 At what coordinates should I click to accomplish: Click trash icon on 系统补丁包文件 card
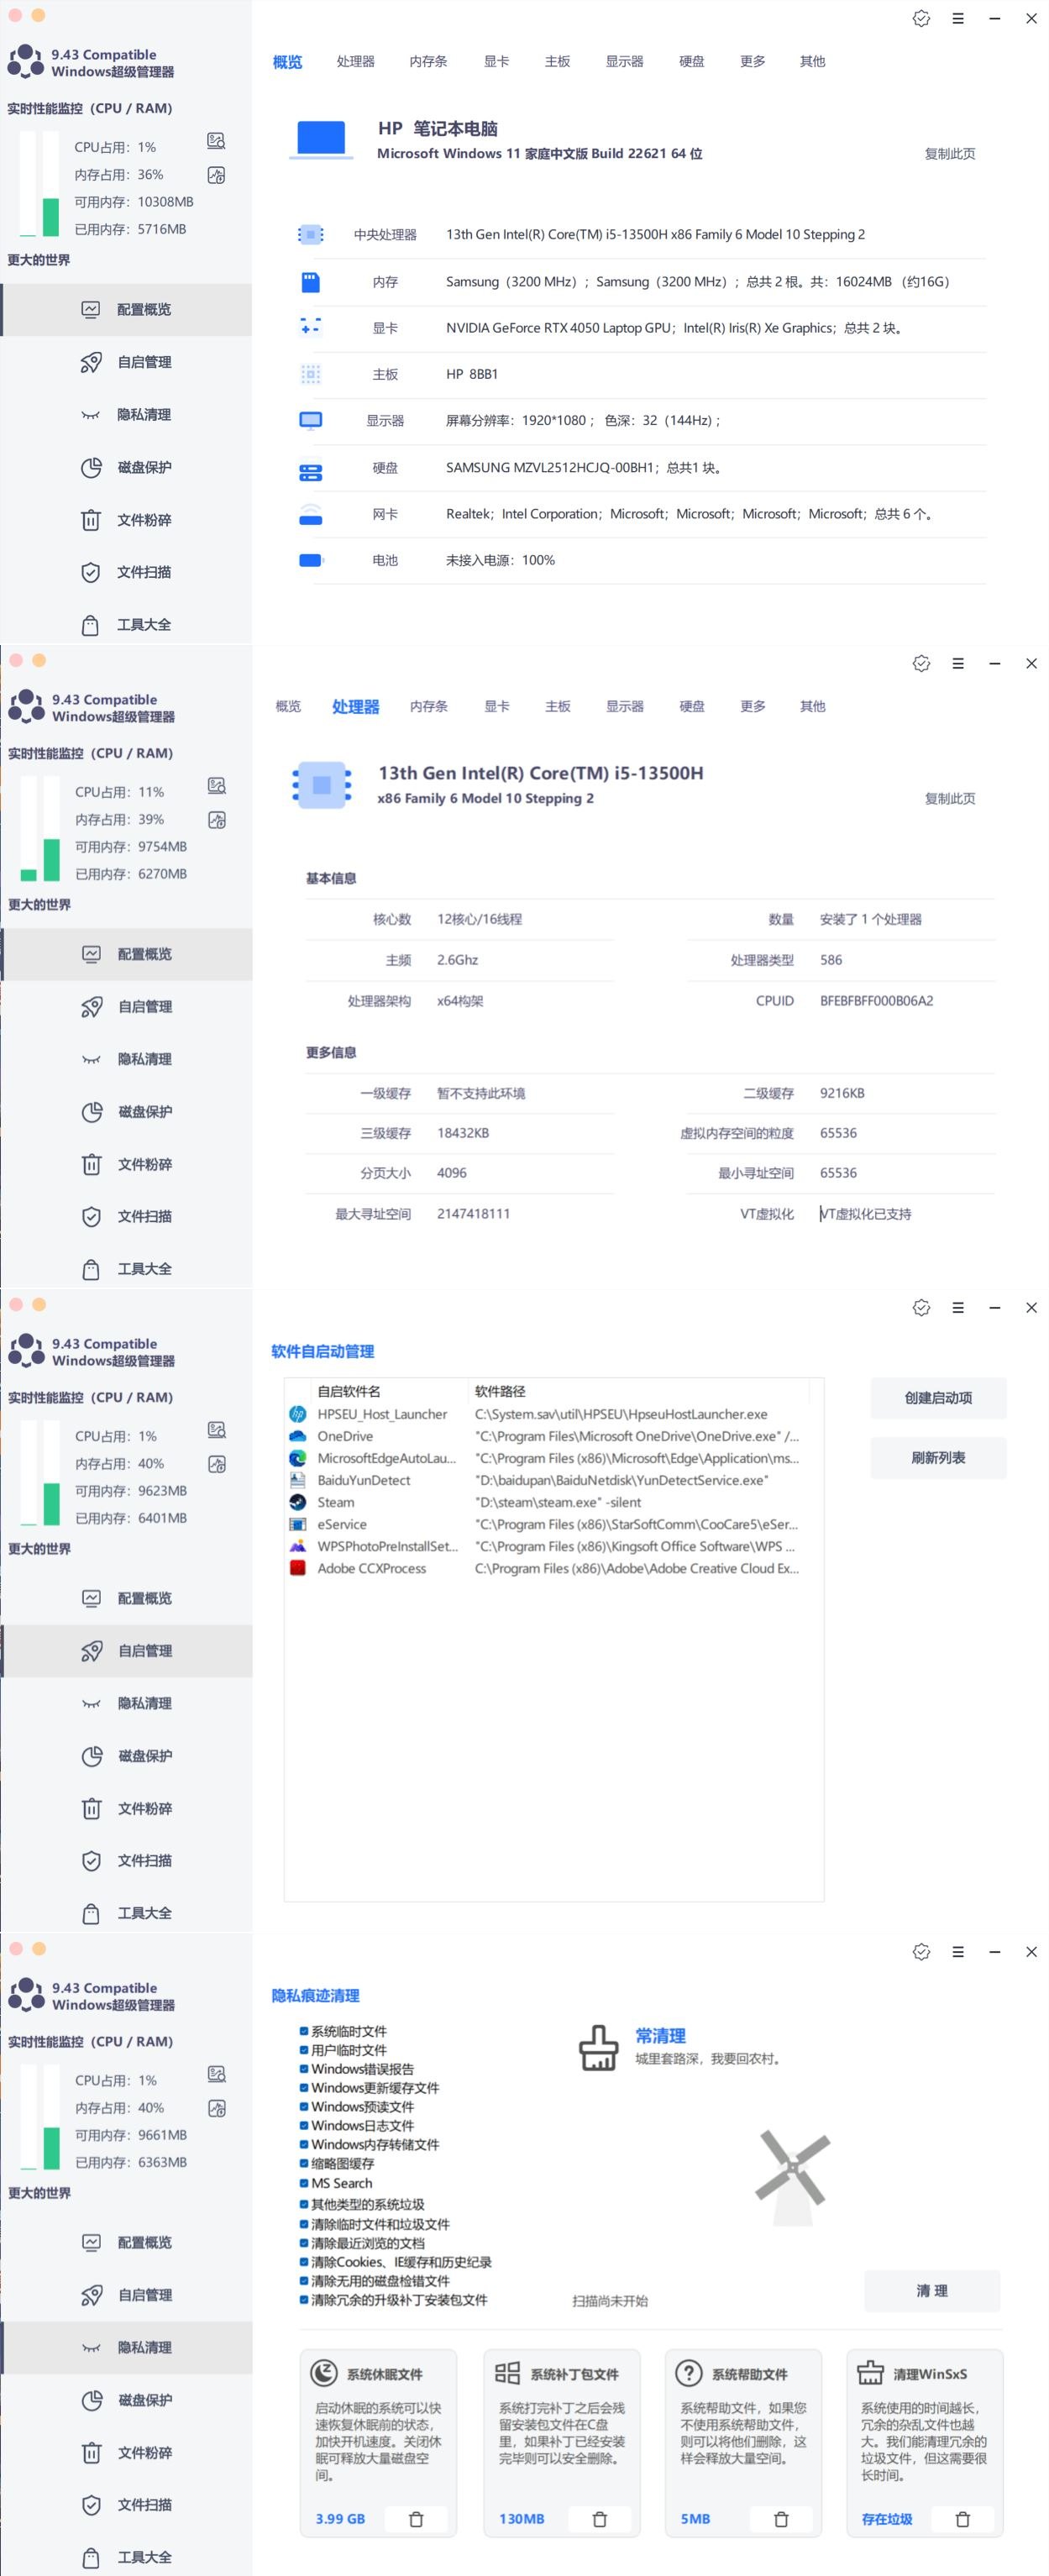600,2519
